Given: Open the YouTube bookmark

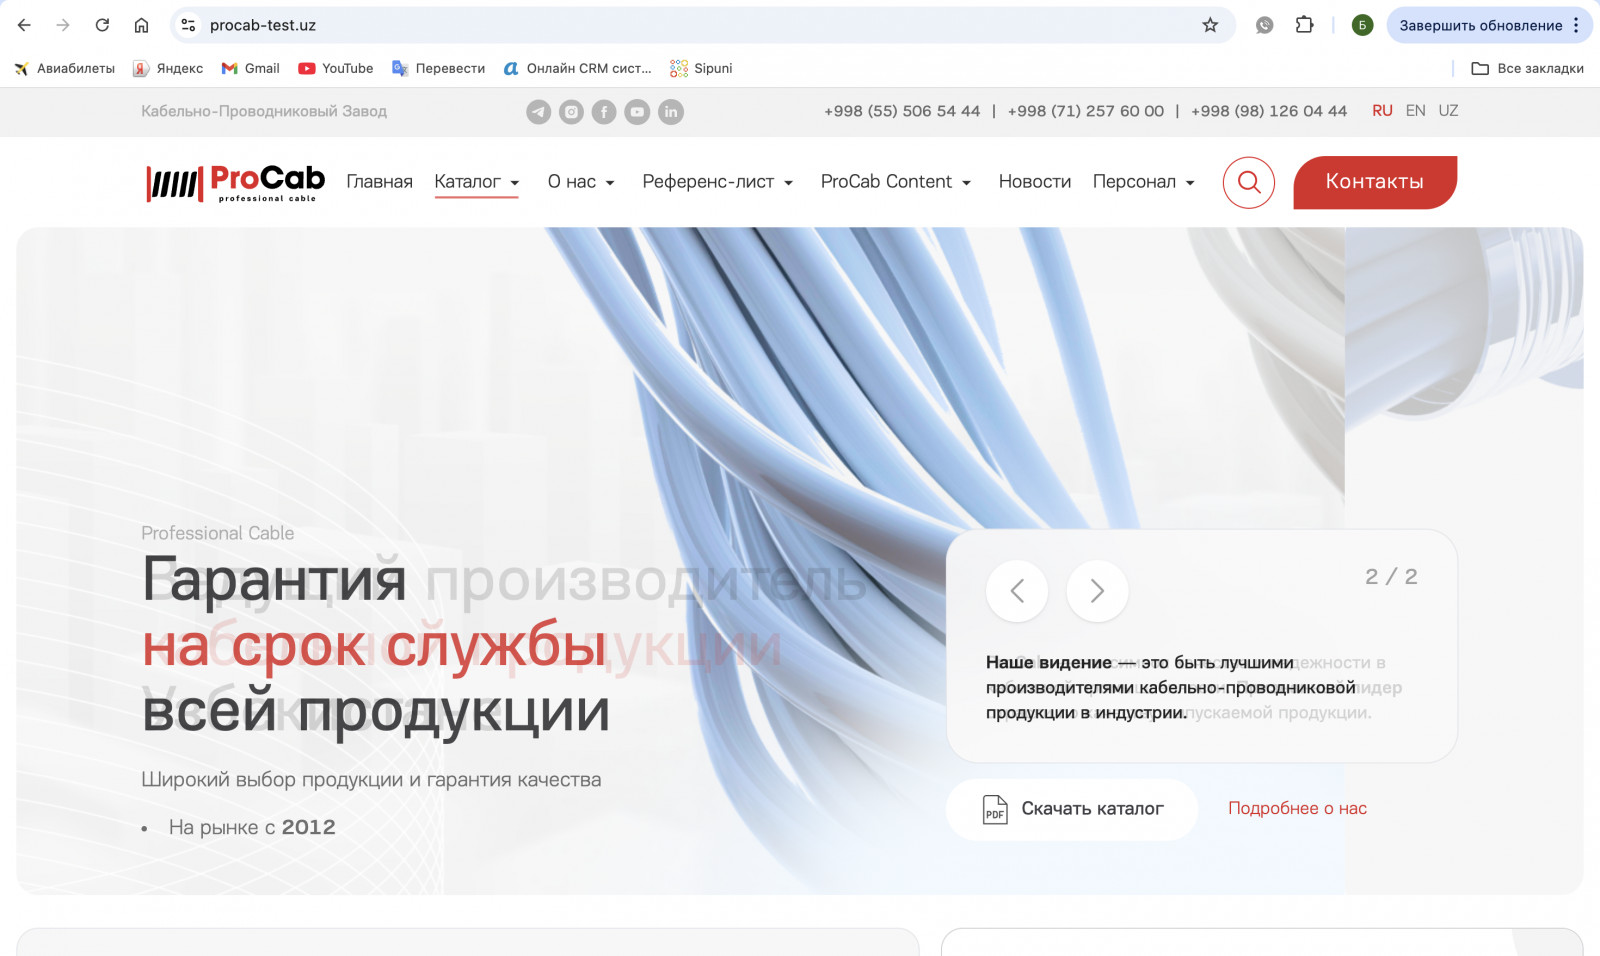Looking at the screenshot, I should [336, 68].
